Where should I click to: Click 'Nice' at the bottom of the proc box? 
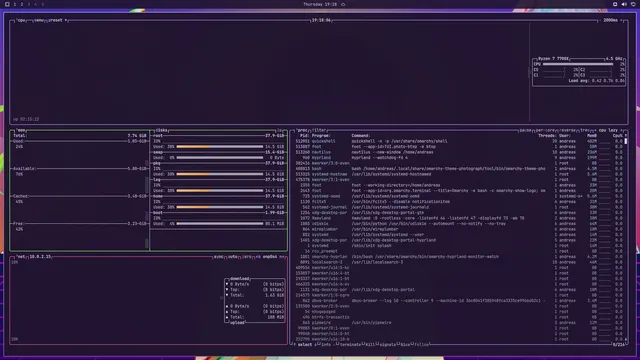[404, 345]
